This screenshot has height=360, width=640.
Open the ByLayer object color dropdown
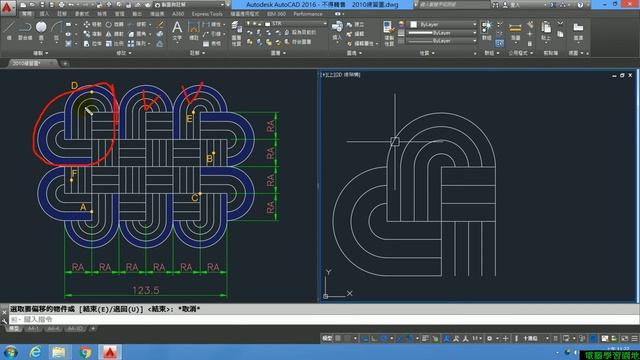[x=443, y=24]
